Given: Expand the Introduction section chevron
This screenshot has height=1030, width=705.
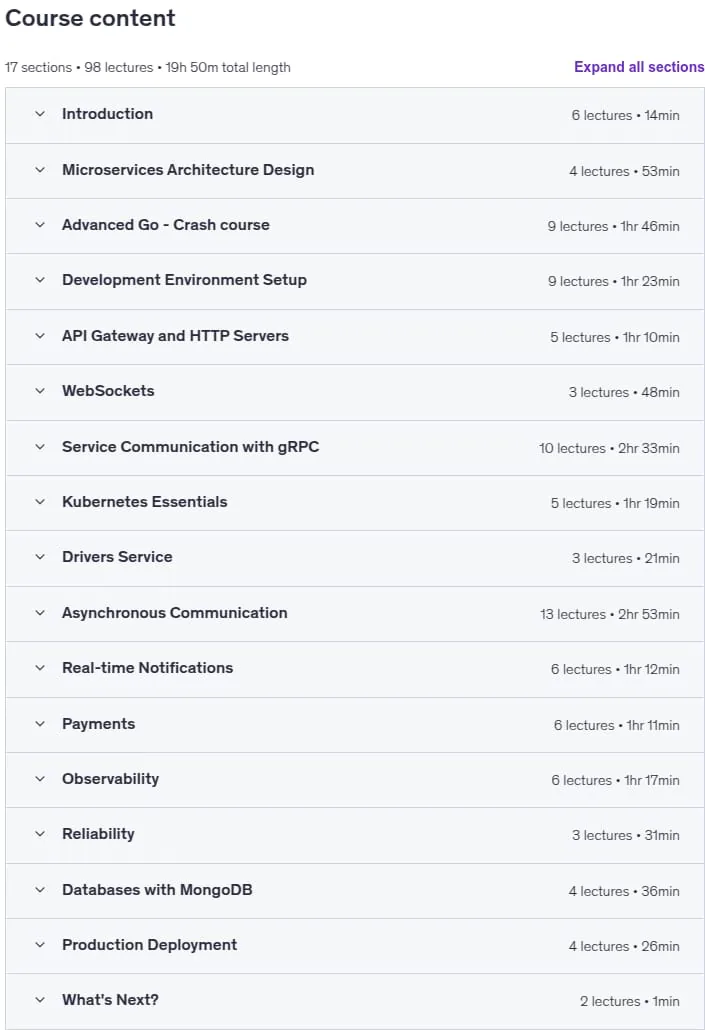Looking at the screenshot, I should point(40,114).
